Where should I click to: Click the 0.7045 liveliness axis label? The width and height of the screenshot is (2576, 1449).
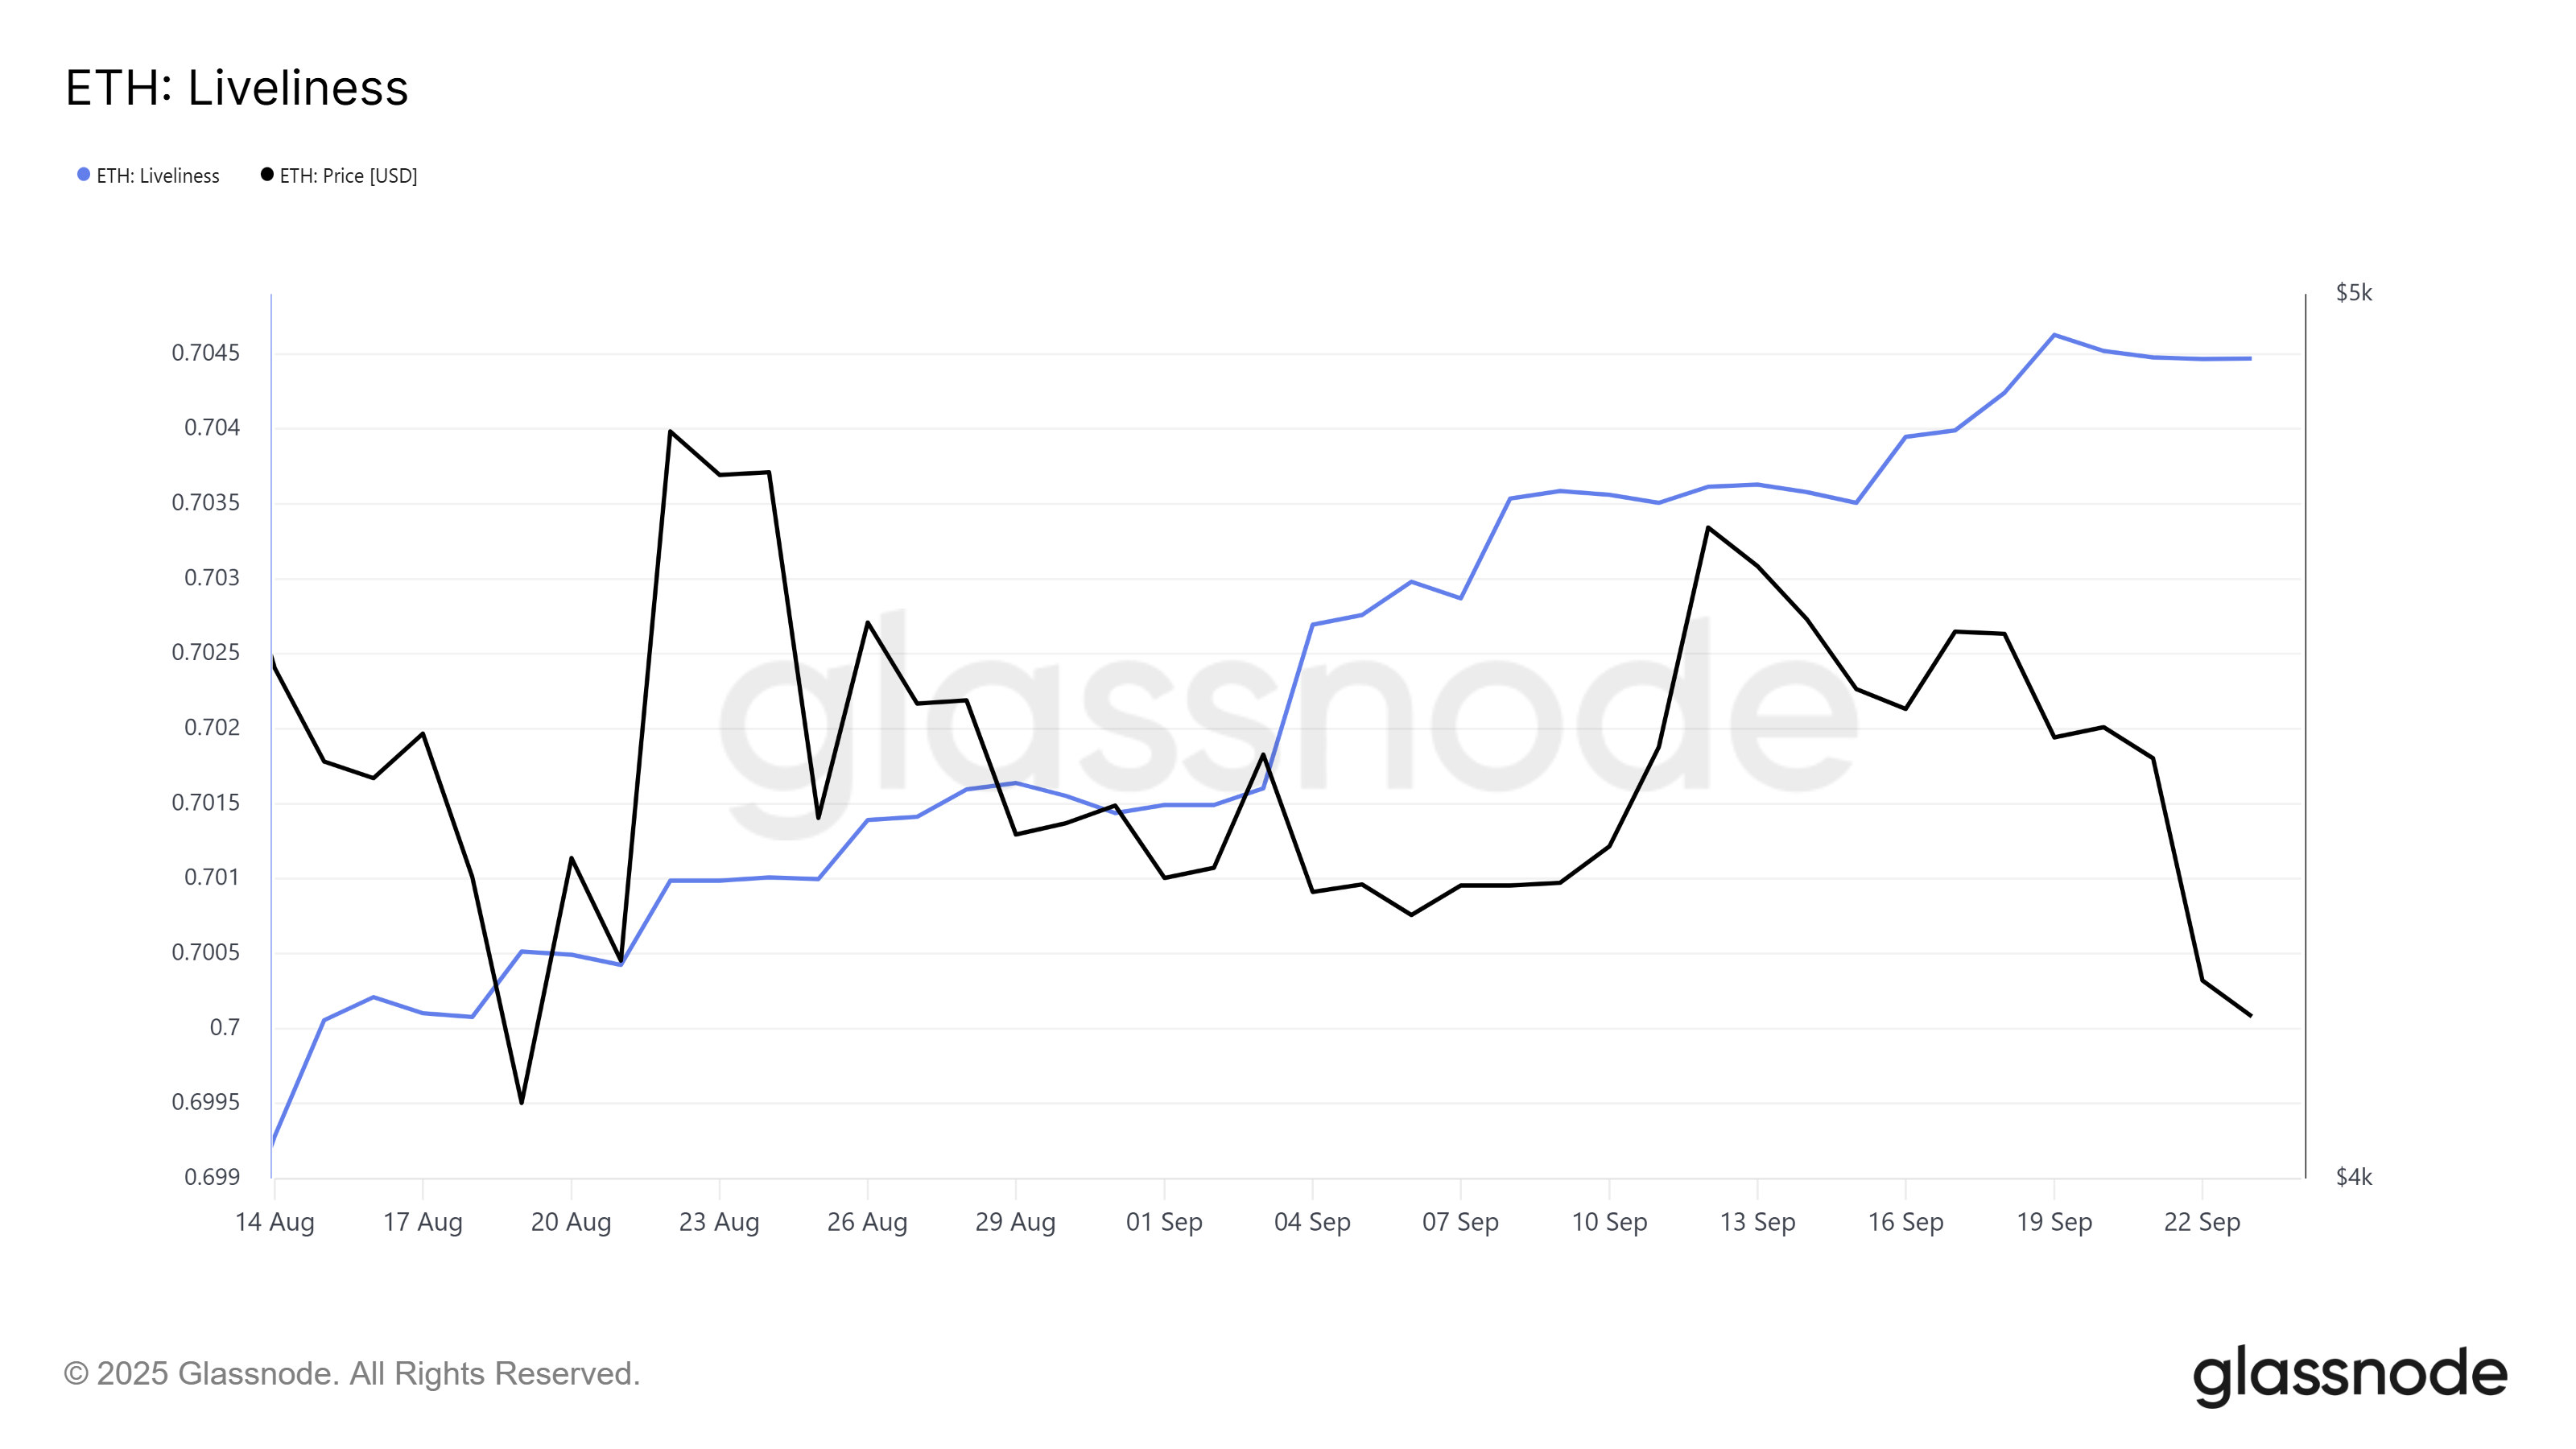click(206, 353)
